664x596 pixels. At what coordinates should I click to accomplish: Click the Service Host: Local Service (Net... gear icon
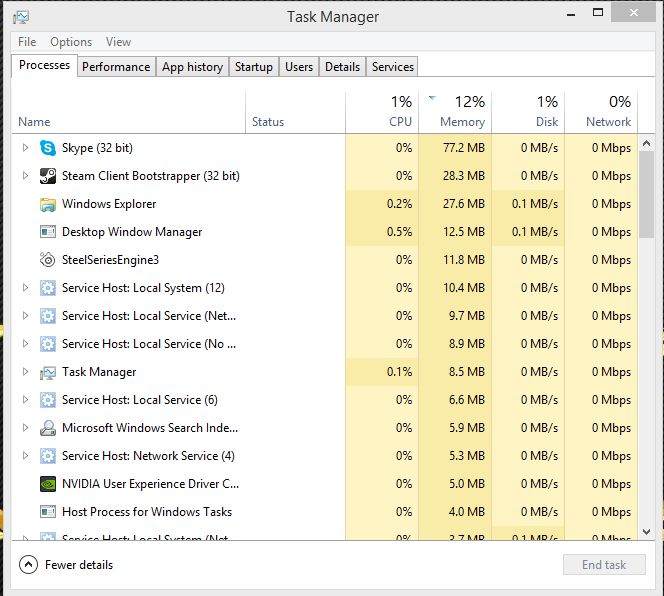click(x=48, y=316)
